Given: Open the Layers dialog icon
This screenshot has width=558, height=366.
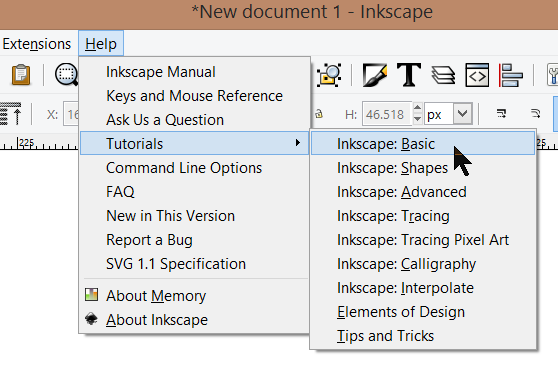Looking at the screenshot, I should pos(443,75).
